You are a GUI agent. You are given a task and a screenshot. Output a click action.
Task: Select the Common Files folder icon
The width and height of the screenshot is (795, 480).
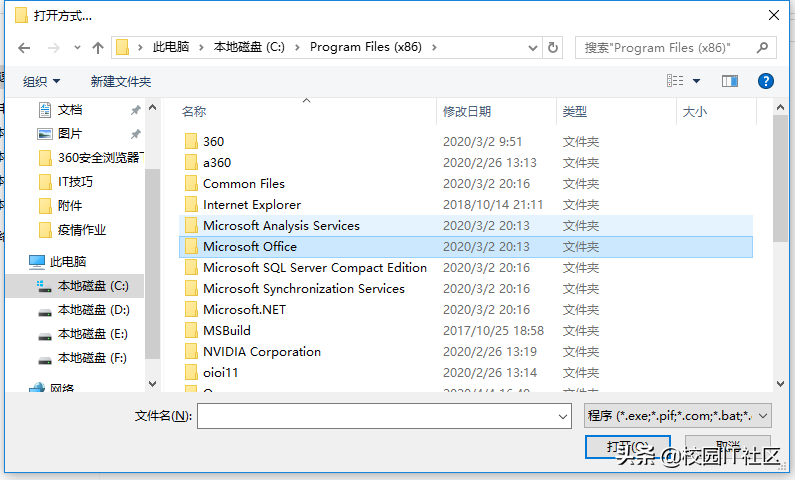(x=191, y=183)
